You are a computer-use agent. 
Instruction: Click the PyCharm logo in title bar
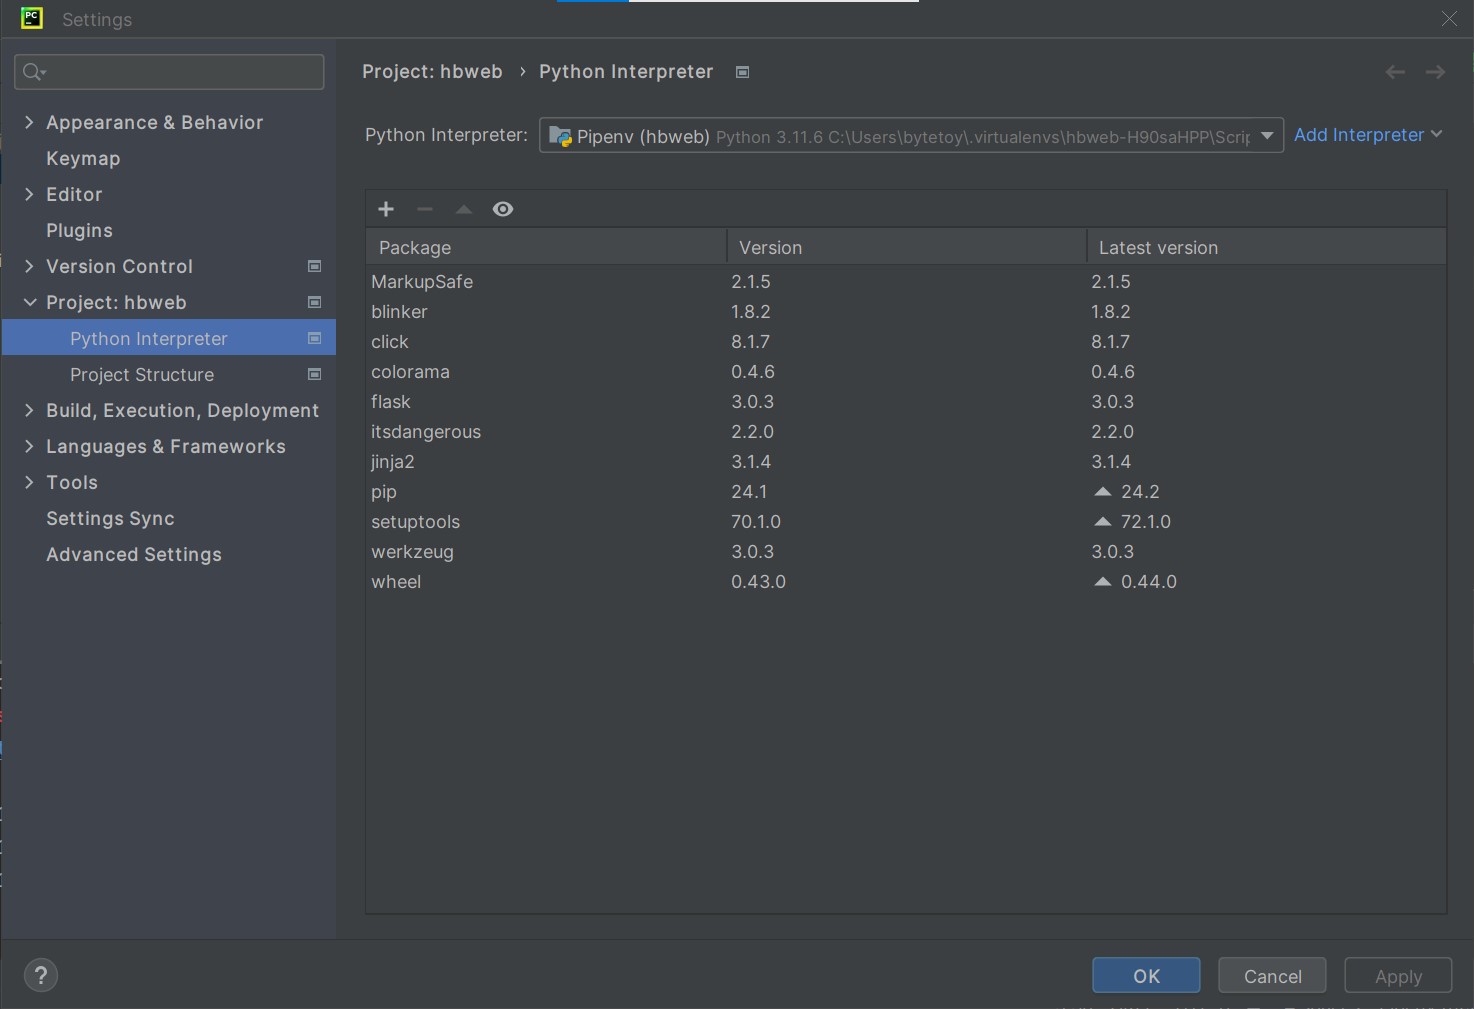point(32,18)
